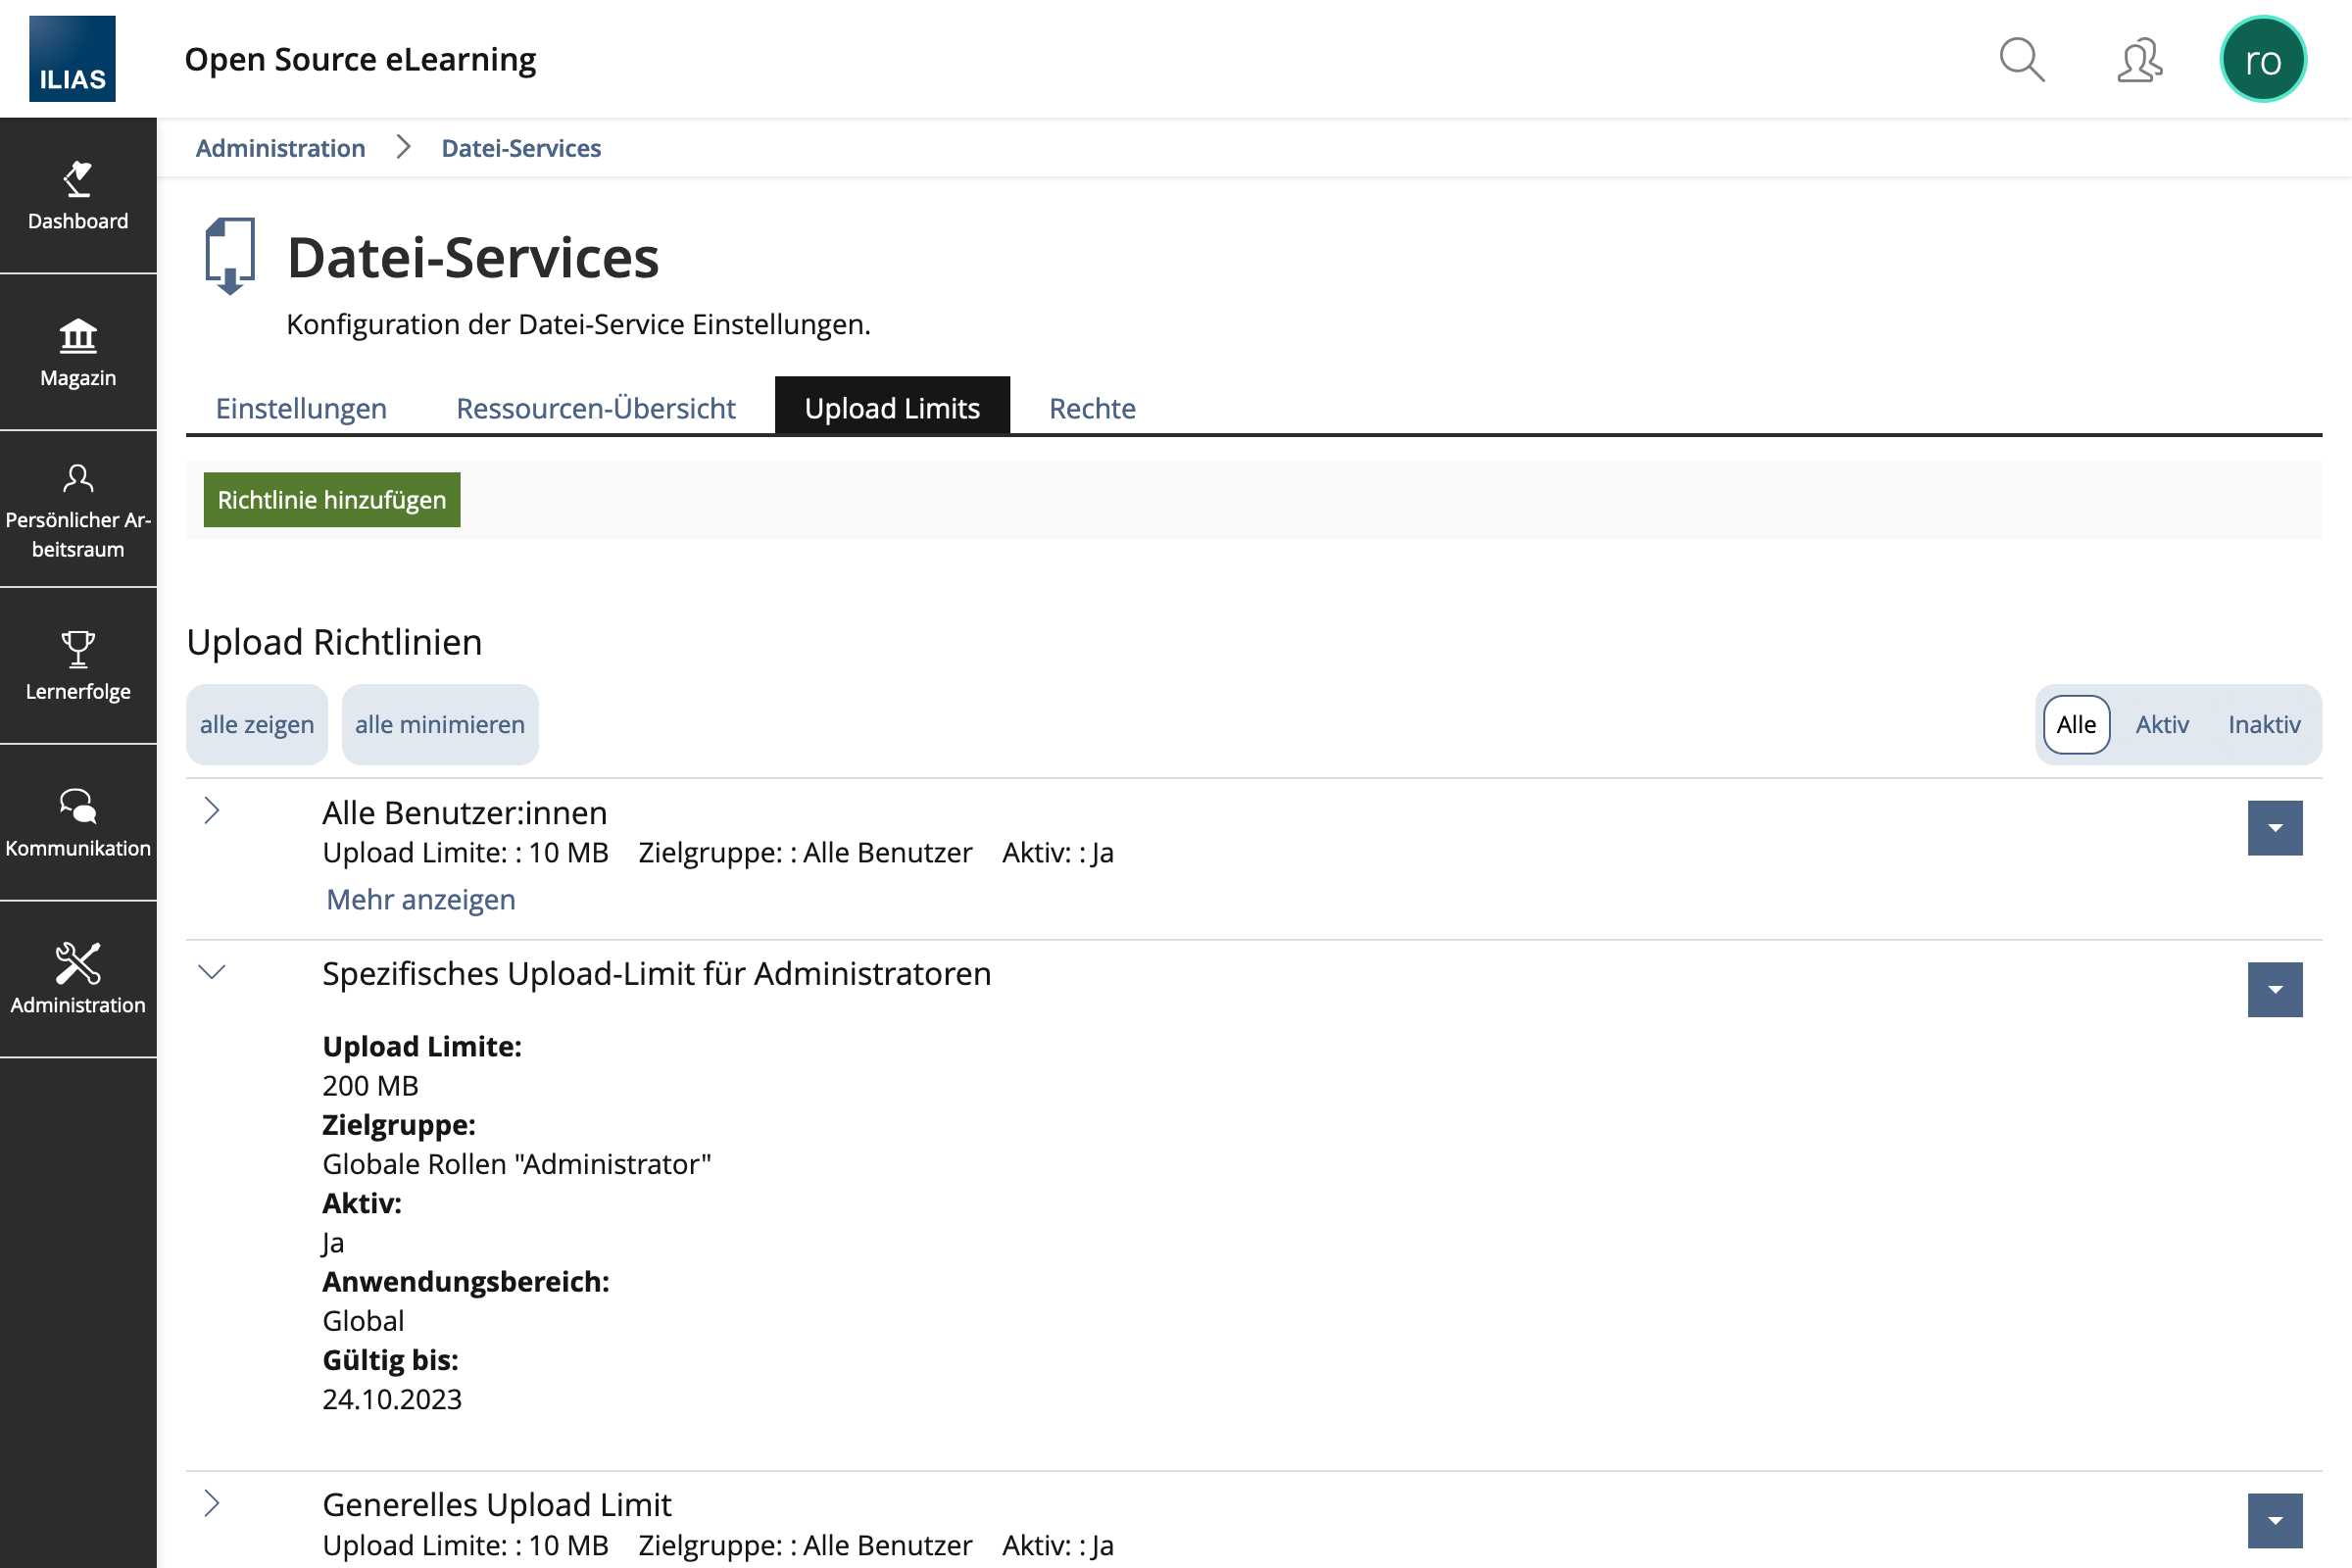Filter policies by 'Inaktiv'
Screen dimensions: 2352x1568
click(2263, 725)
